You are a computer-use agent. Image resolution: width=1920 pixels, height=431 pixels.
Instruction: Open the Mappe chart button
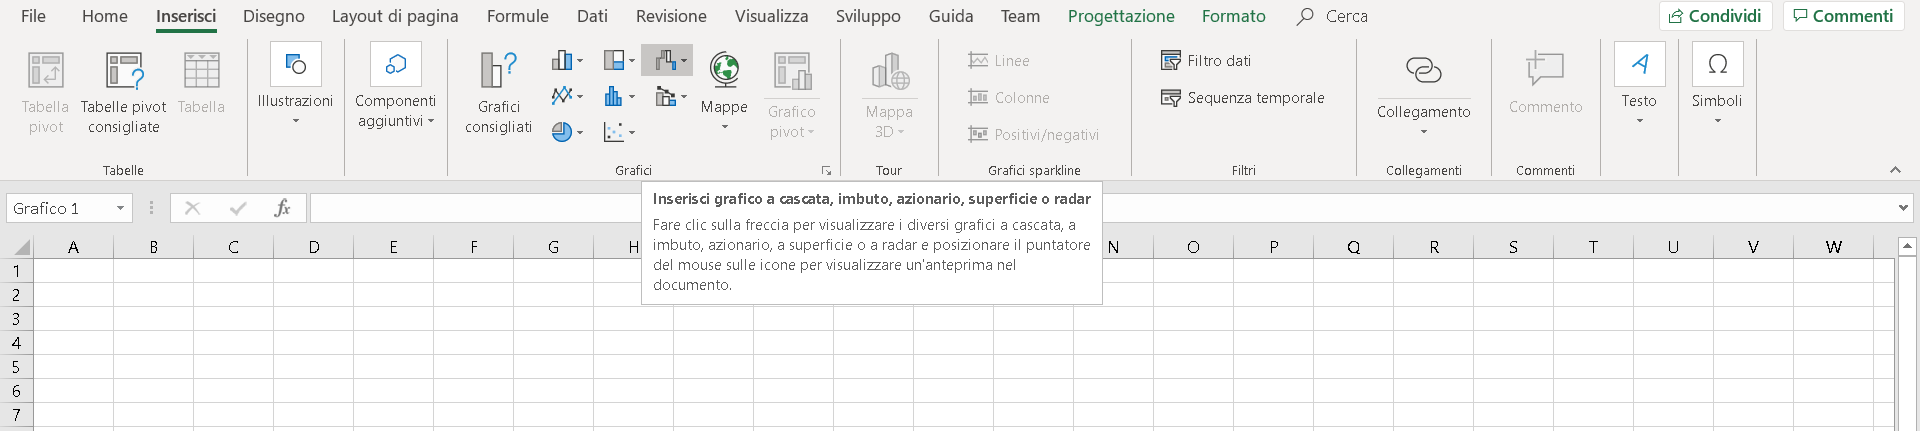[x=724, y=91]
